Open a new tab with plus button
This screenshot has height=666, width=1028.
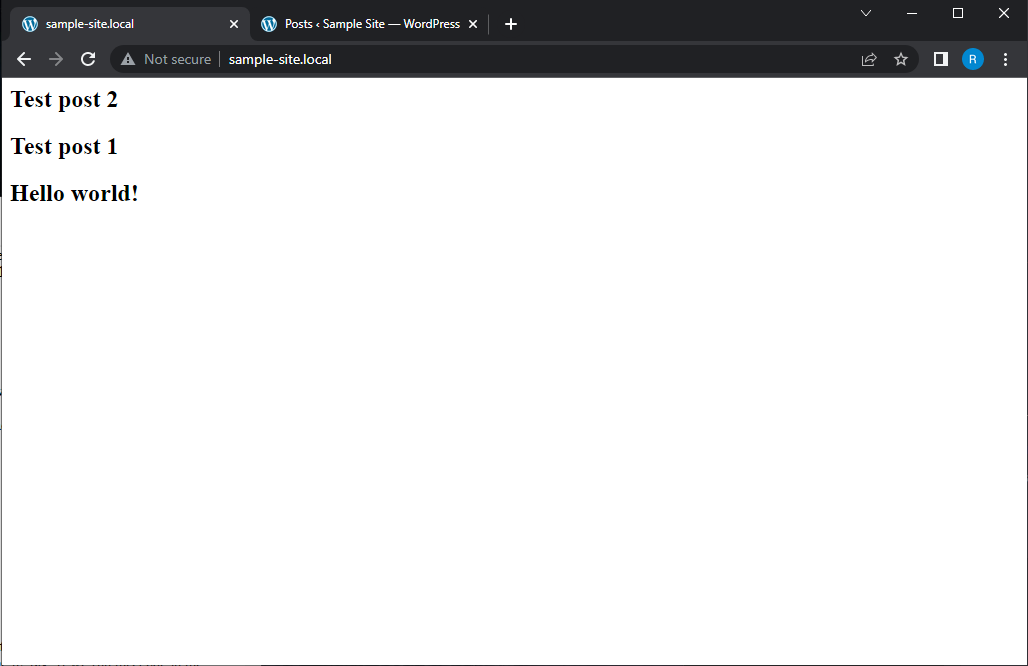[511, 24]
